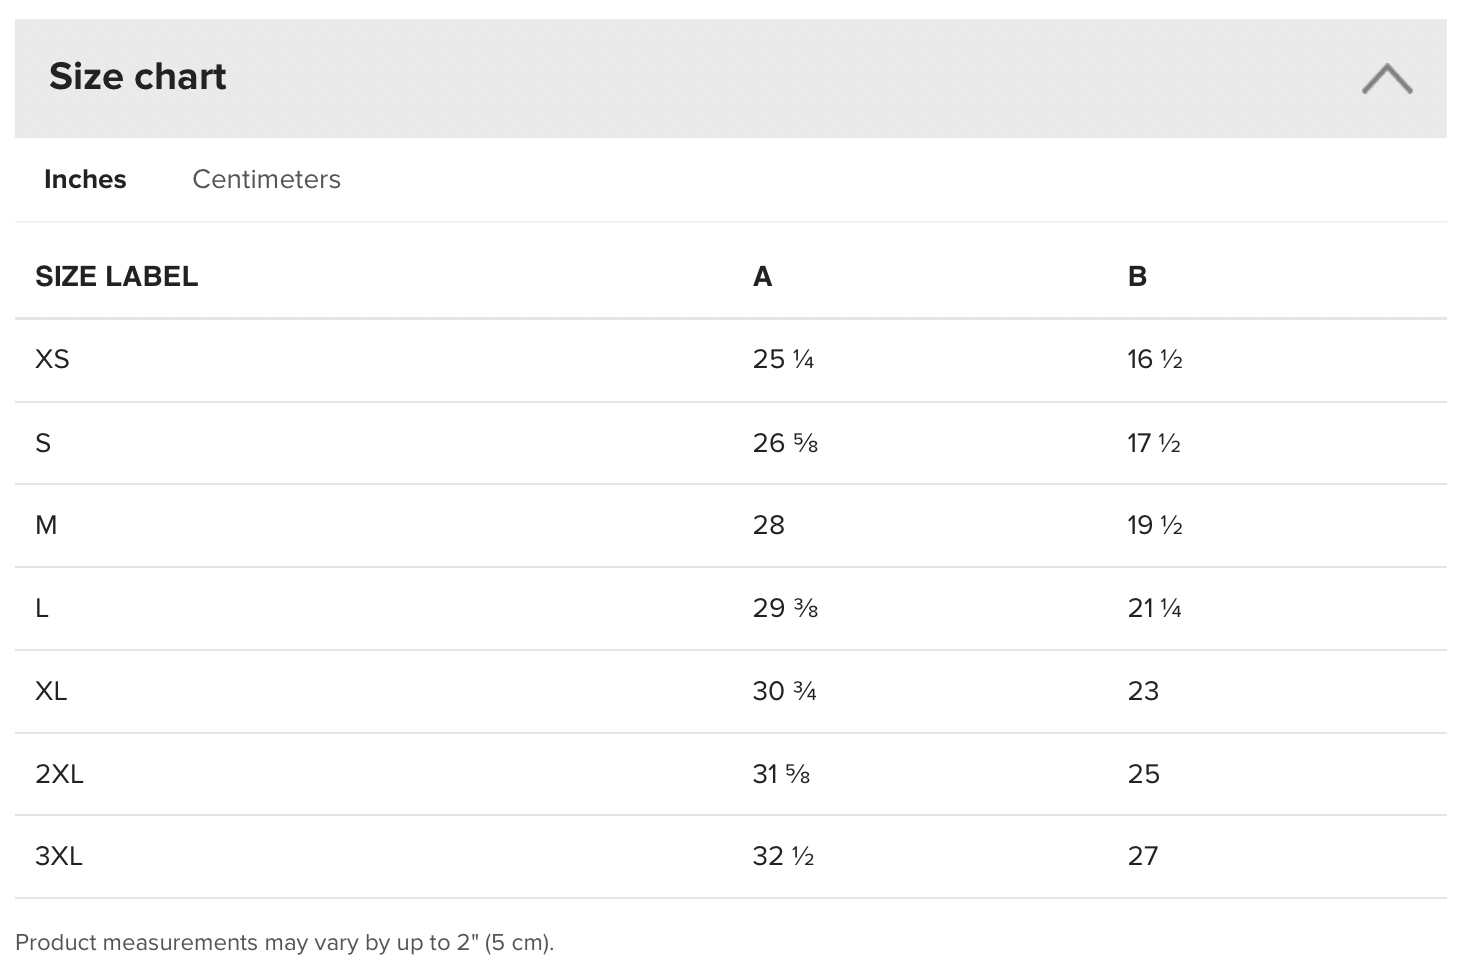
Task: Select the Inches tab
Action: 85,180
